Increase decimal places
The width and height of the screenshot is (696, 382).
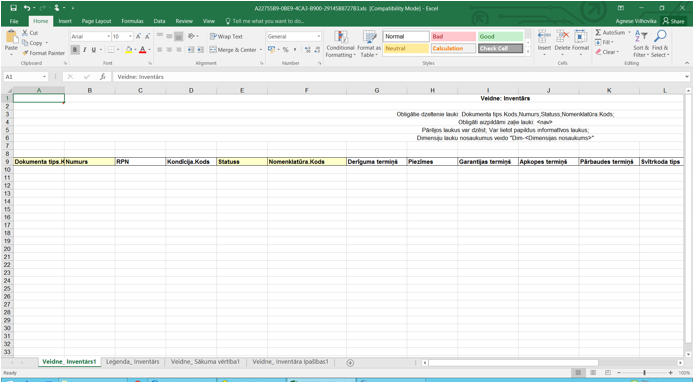pos(308,50)
